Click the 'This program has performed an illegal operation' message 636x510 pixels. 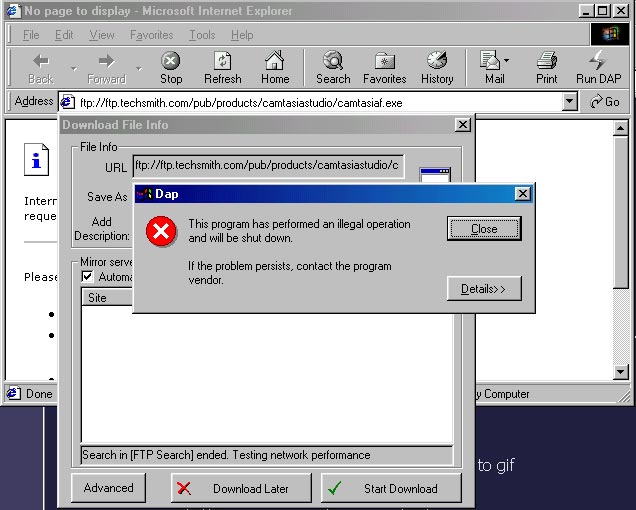(299, 231)
